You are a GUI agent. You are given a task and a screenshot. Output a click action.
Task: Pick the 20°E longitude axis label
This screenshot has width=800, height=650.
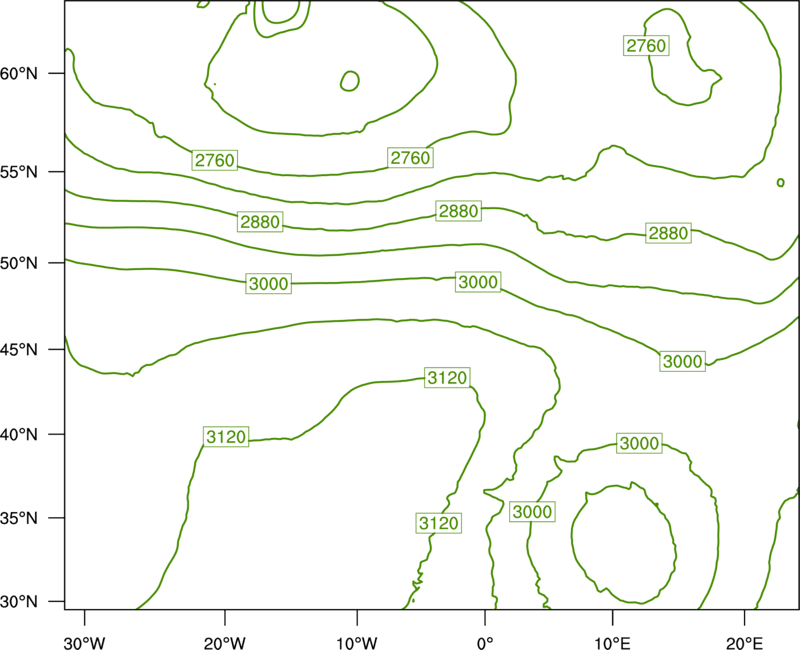tap(744, 643)
